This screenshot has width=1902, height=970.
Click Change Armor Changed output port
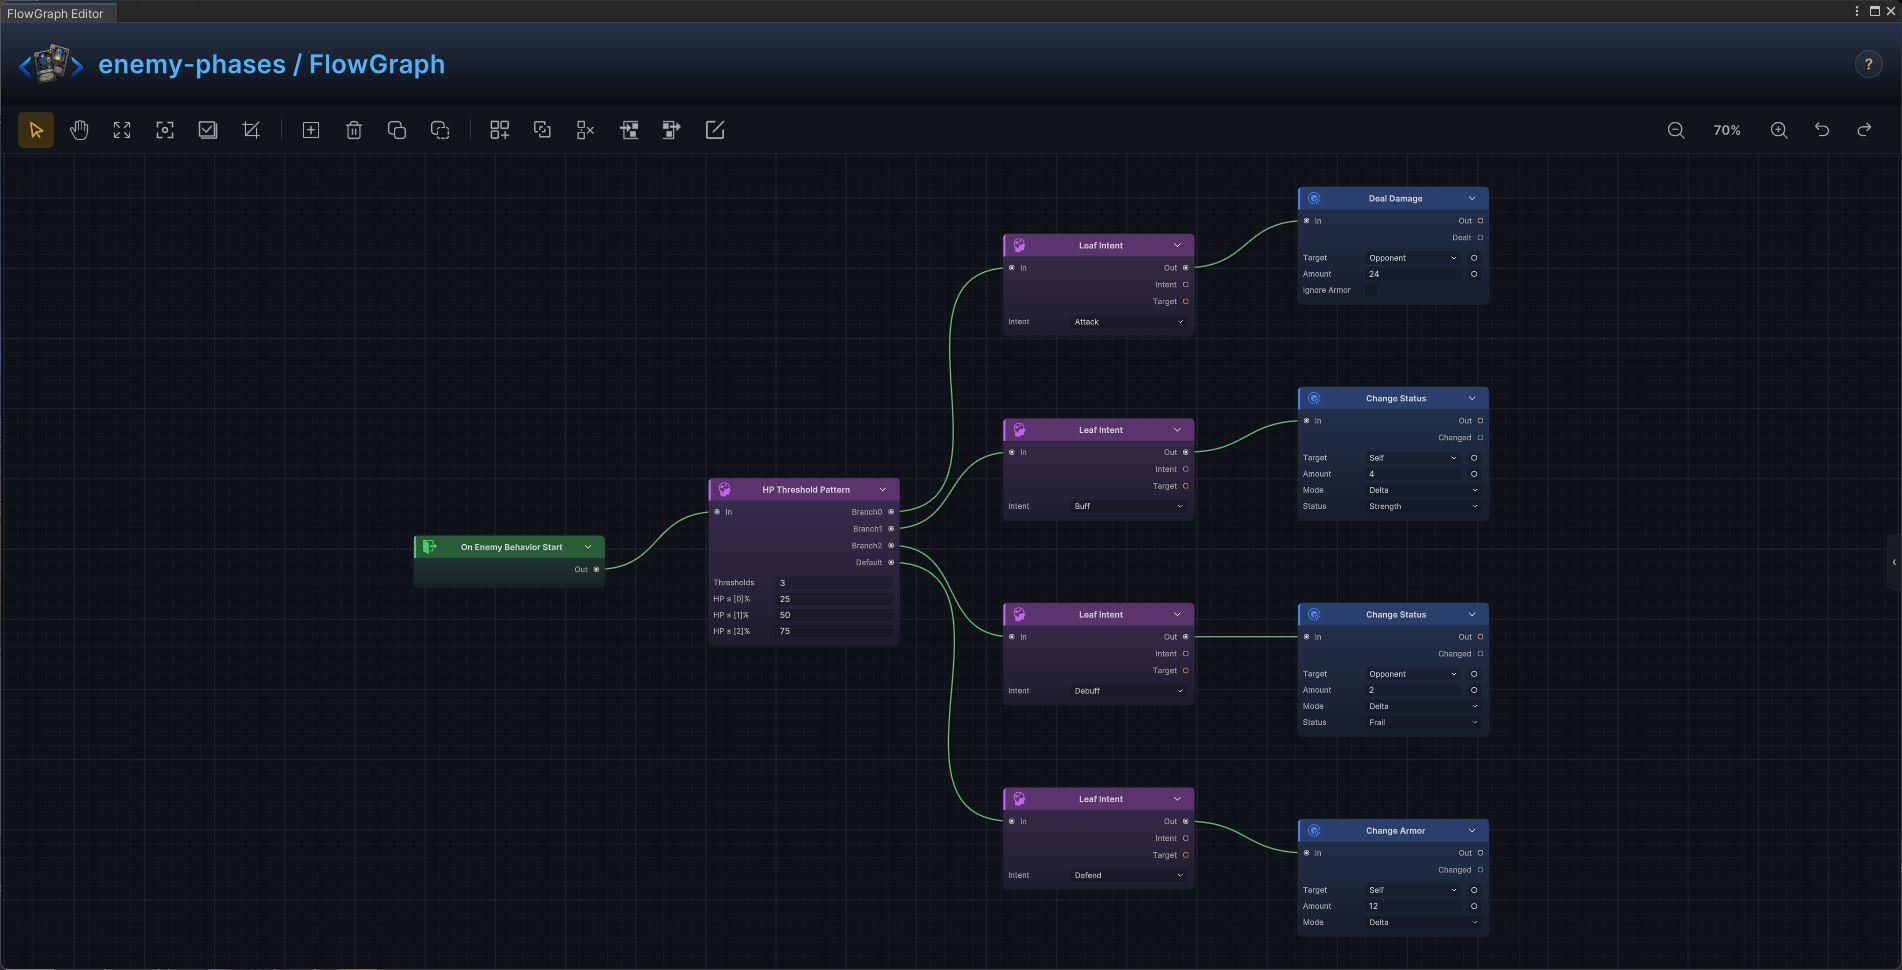point(1480,870)
